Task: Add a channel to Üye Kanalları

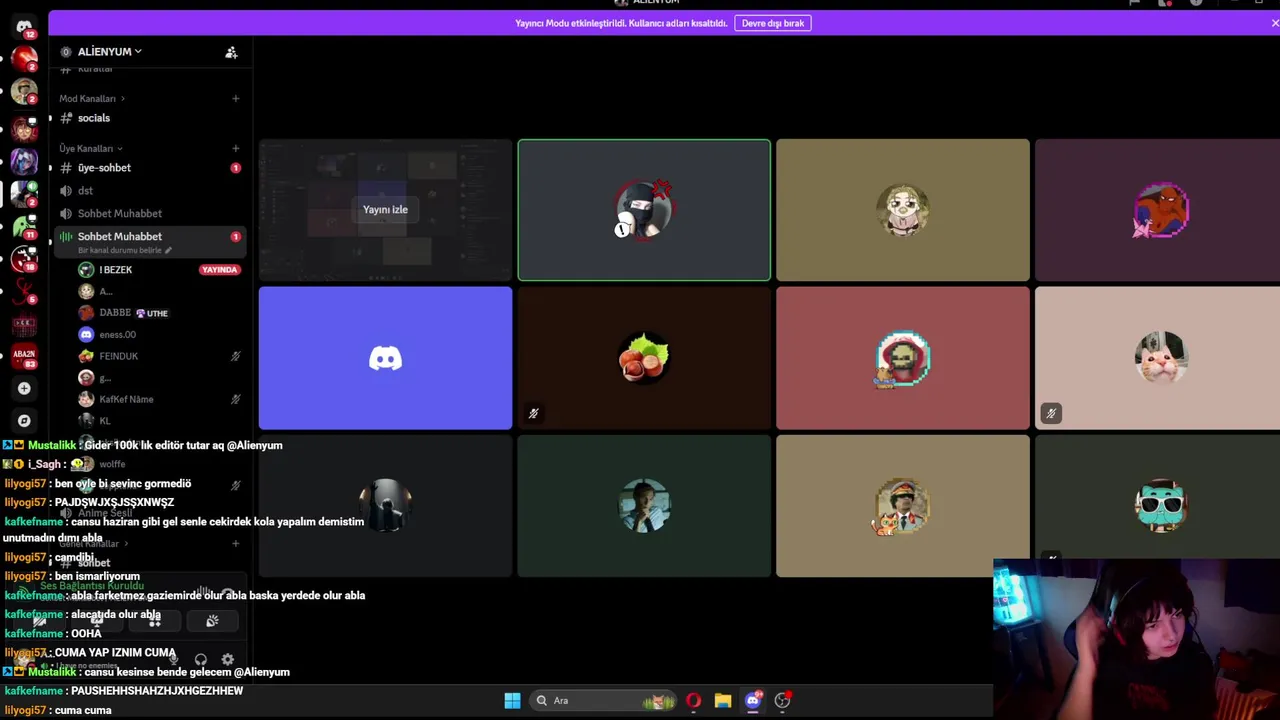Action: (236, 148)
